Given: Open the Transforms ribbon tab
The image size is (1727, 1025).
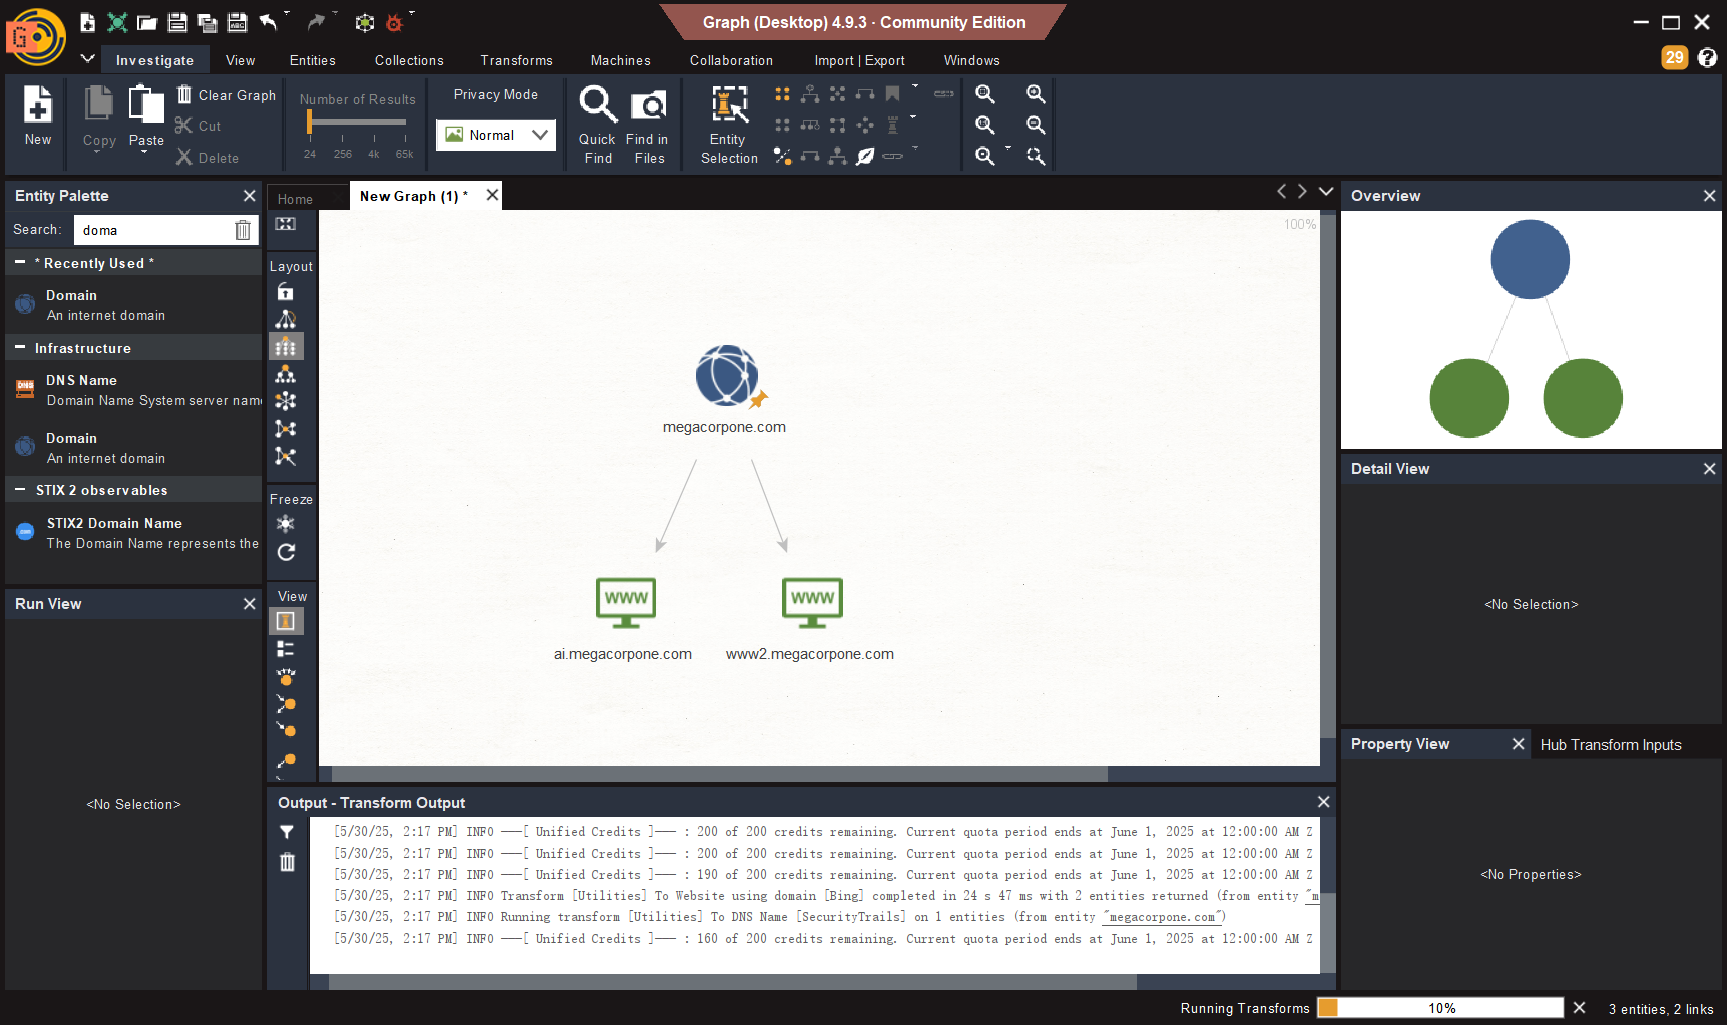Looking at the screenshot, I should point(516,60).
